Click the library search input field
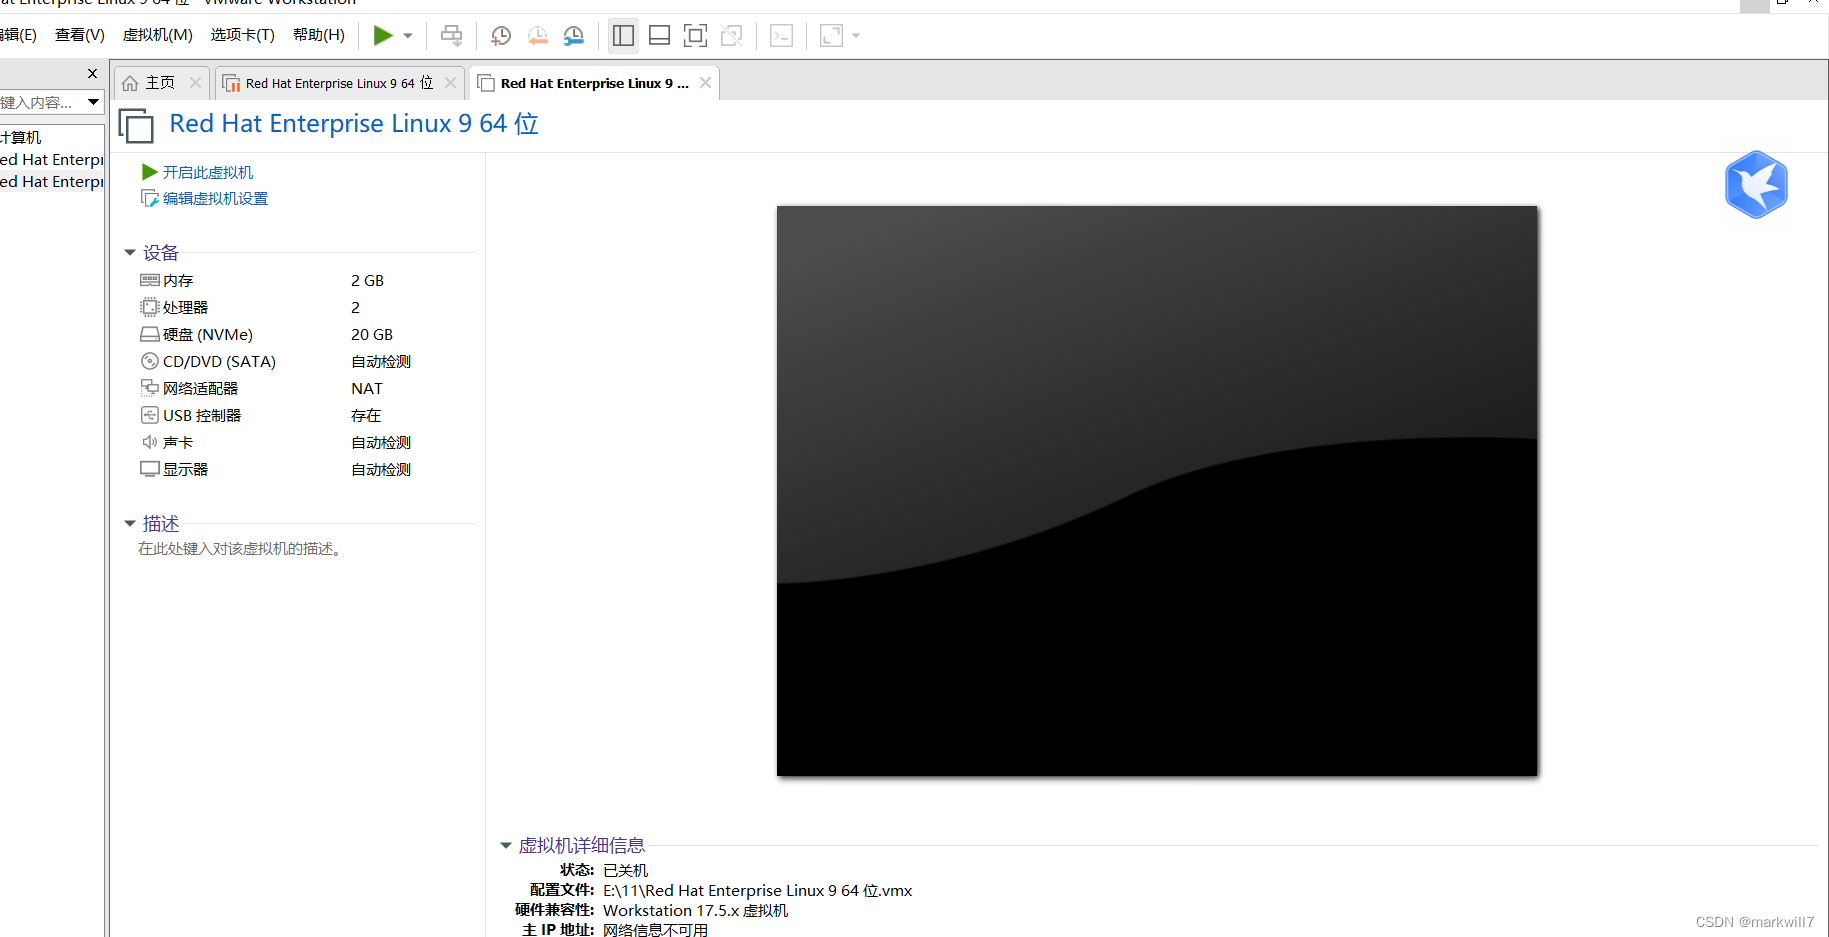 pyautogui.click(x=41, y=102)
